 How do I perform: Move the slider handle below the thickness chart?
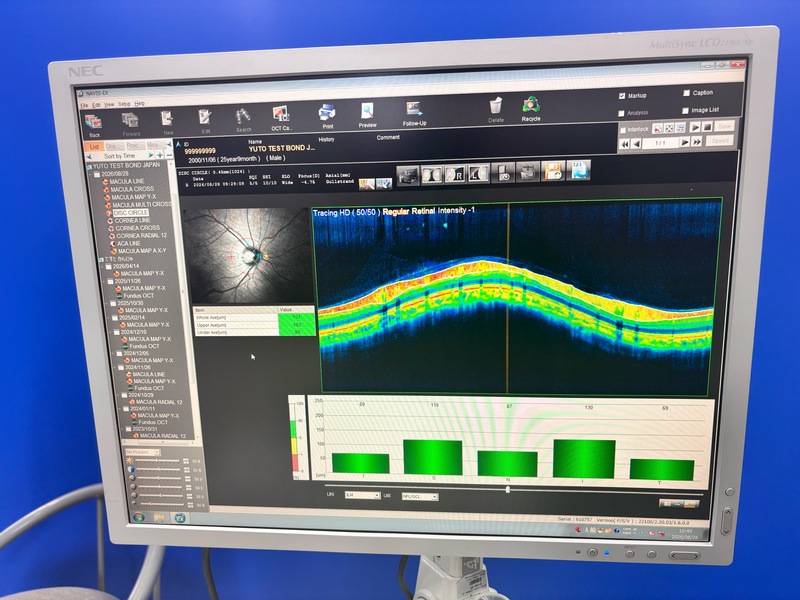pyautogui.click(x=507, y=489)
